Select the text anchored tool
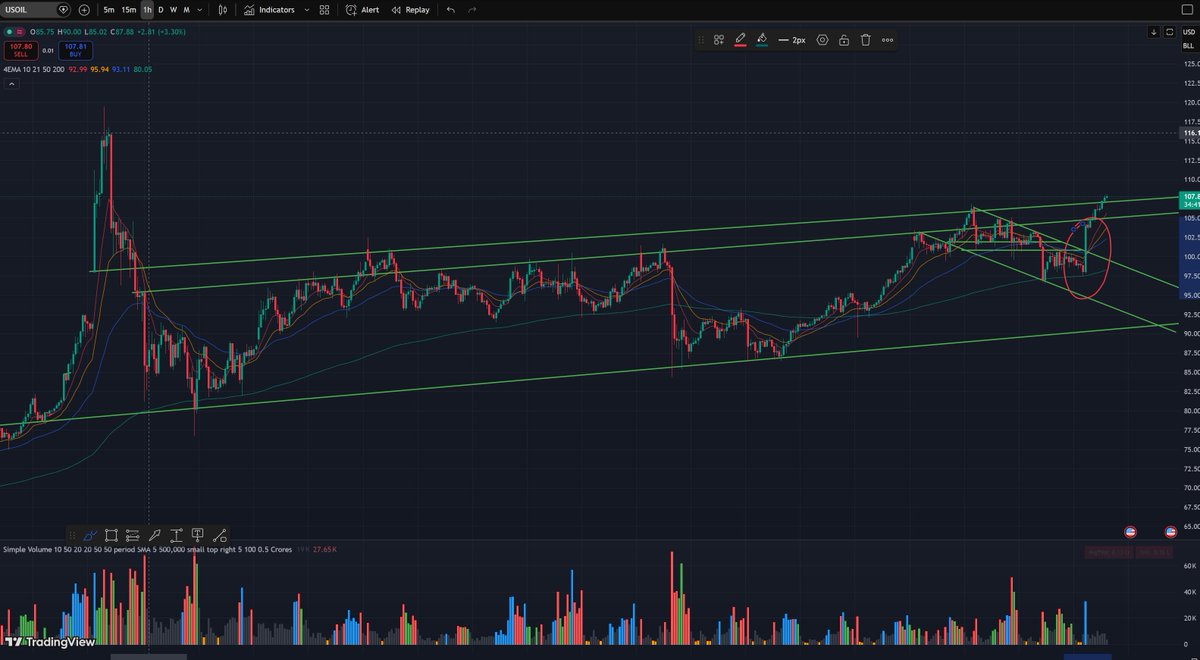The width and height of the screenshot is (1200, 660). point(176,535)
